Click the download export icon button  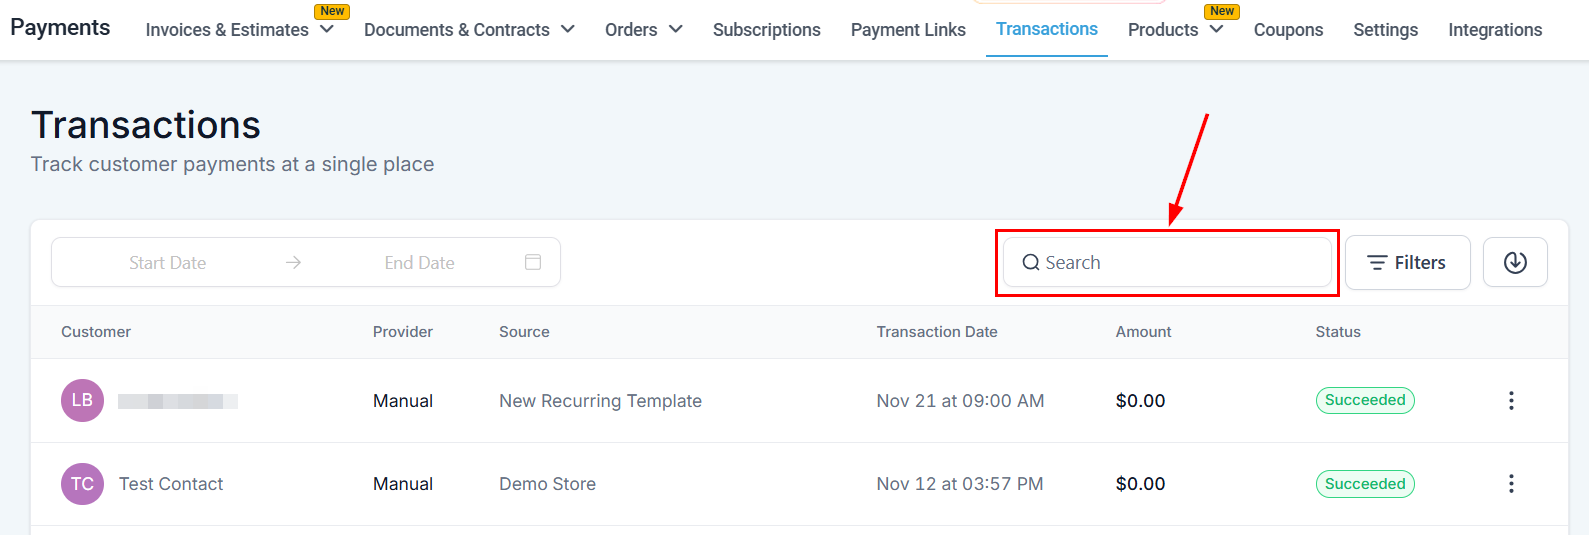[x=1515, y=262]
